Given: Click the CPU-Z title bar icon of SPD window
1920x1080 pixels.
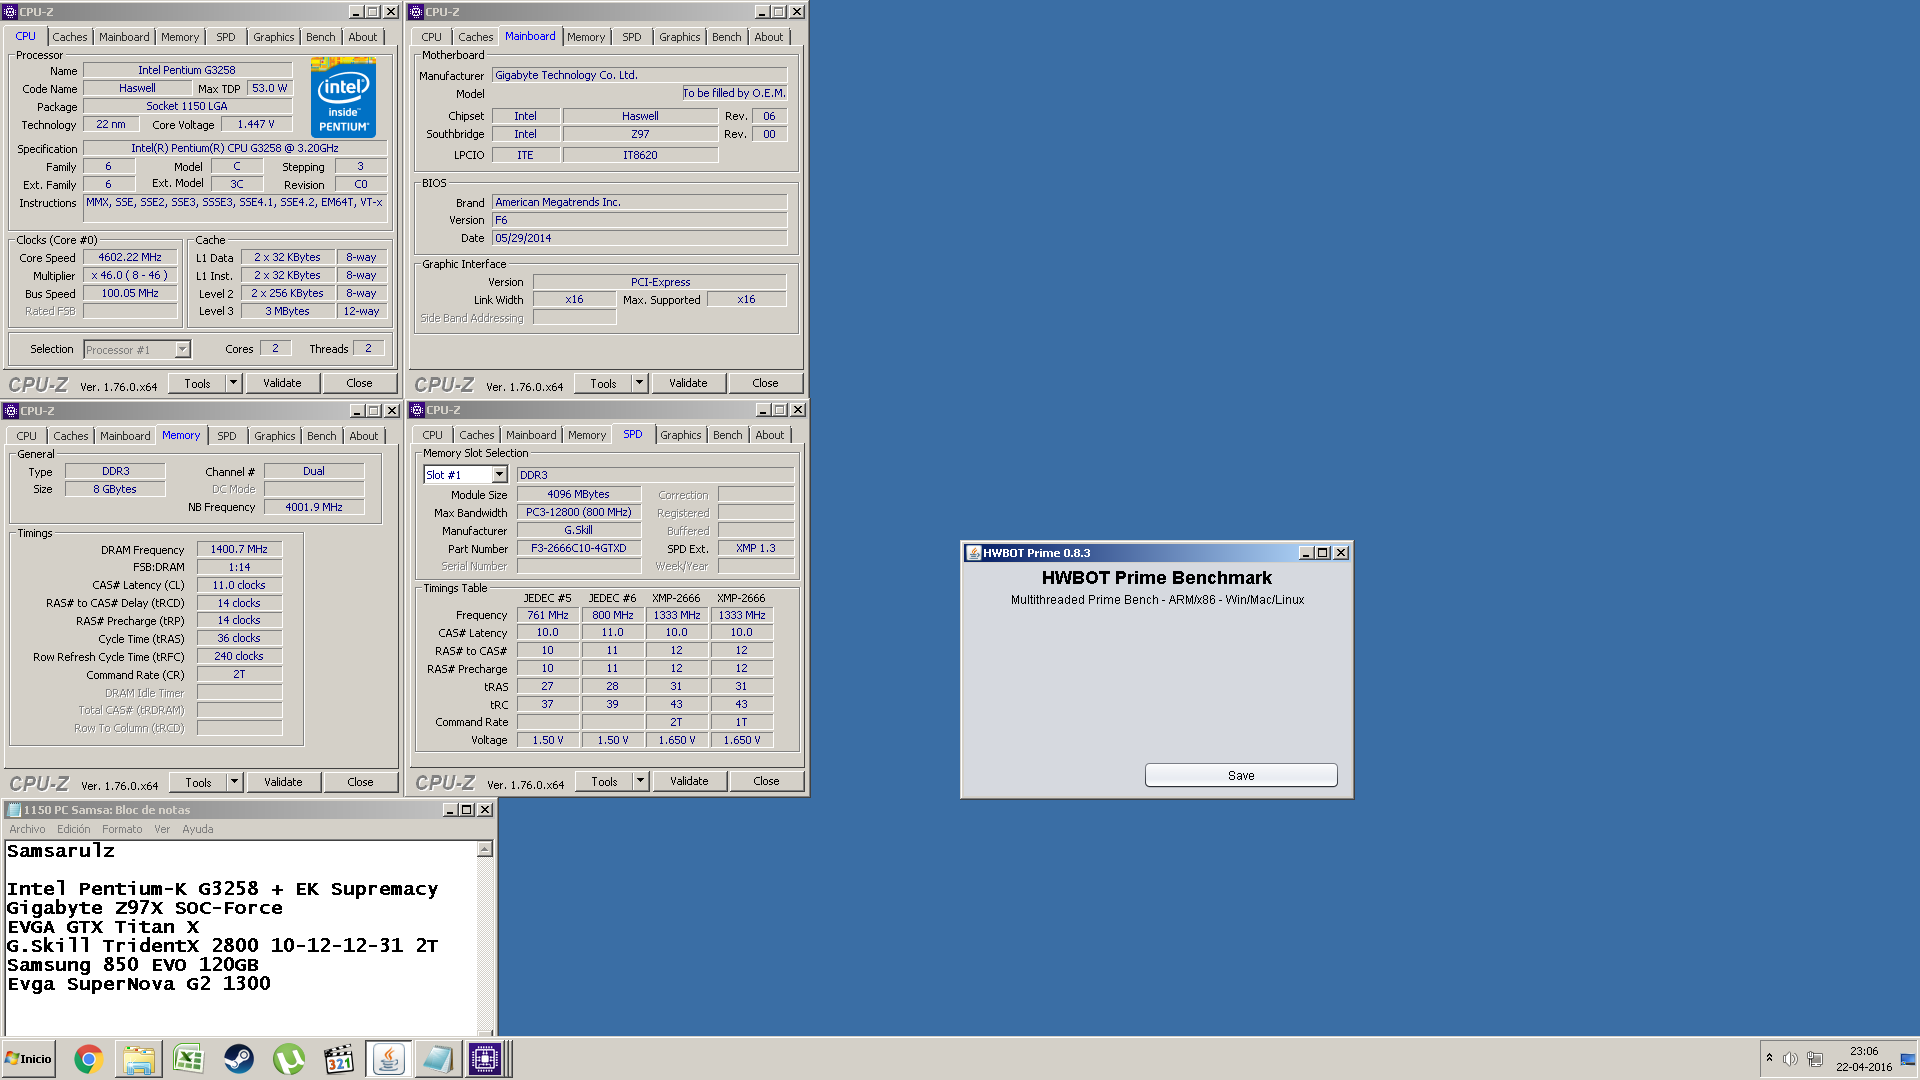Looking at the screenshot, I should (417, 410).
